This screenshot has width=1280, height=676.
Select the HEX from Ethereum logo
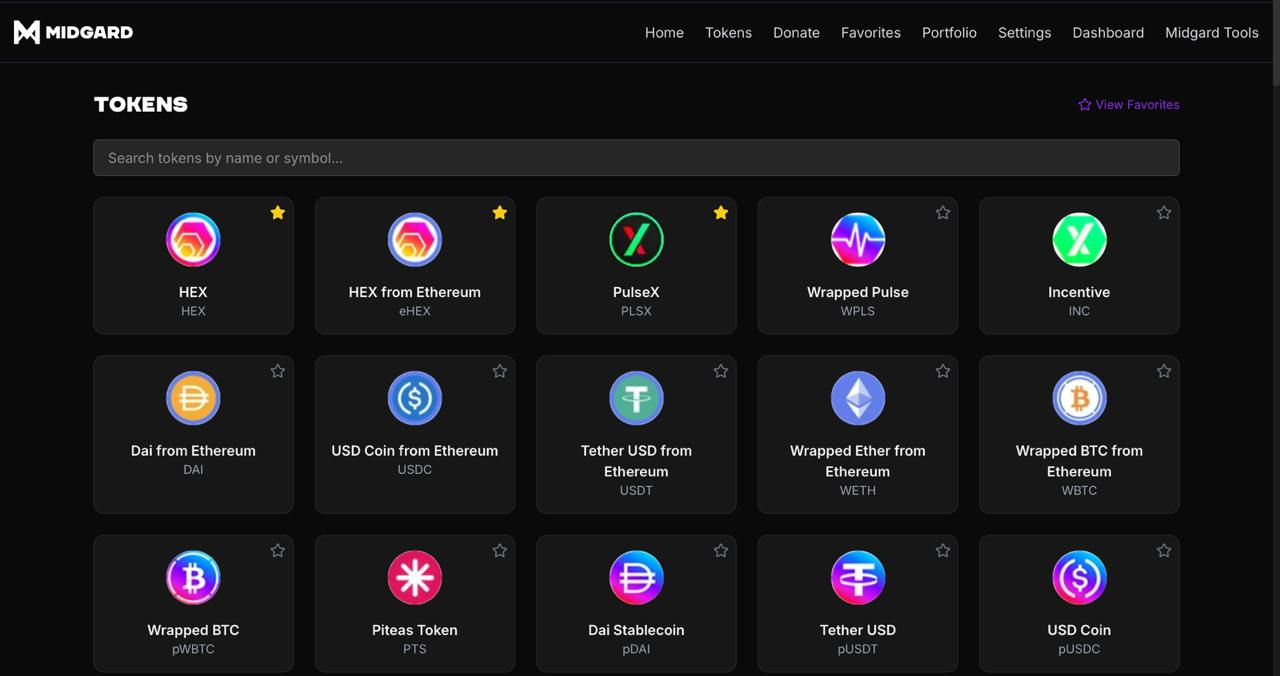tap(415, 240)
